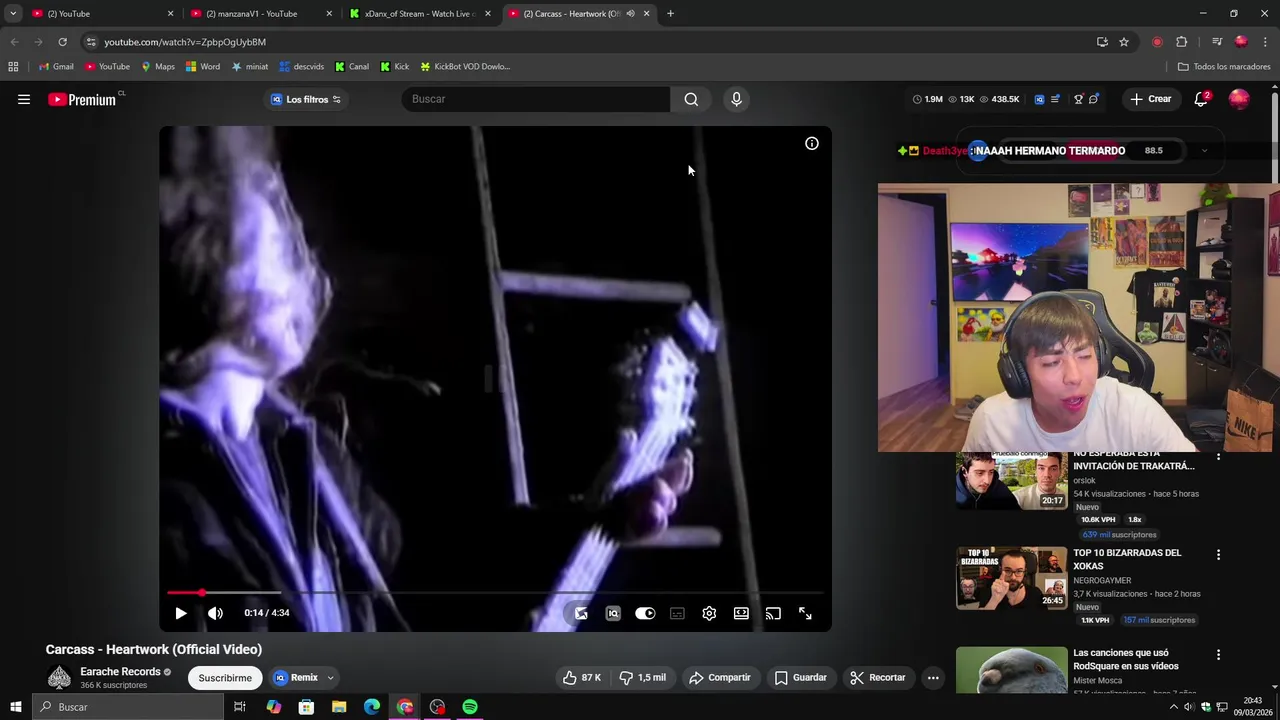Open menu for the Trakatra invitation video

click(1218, 456)
